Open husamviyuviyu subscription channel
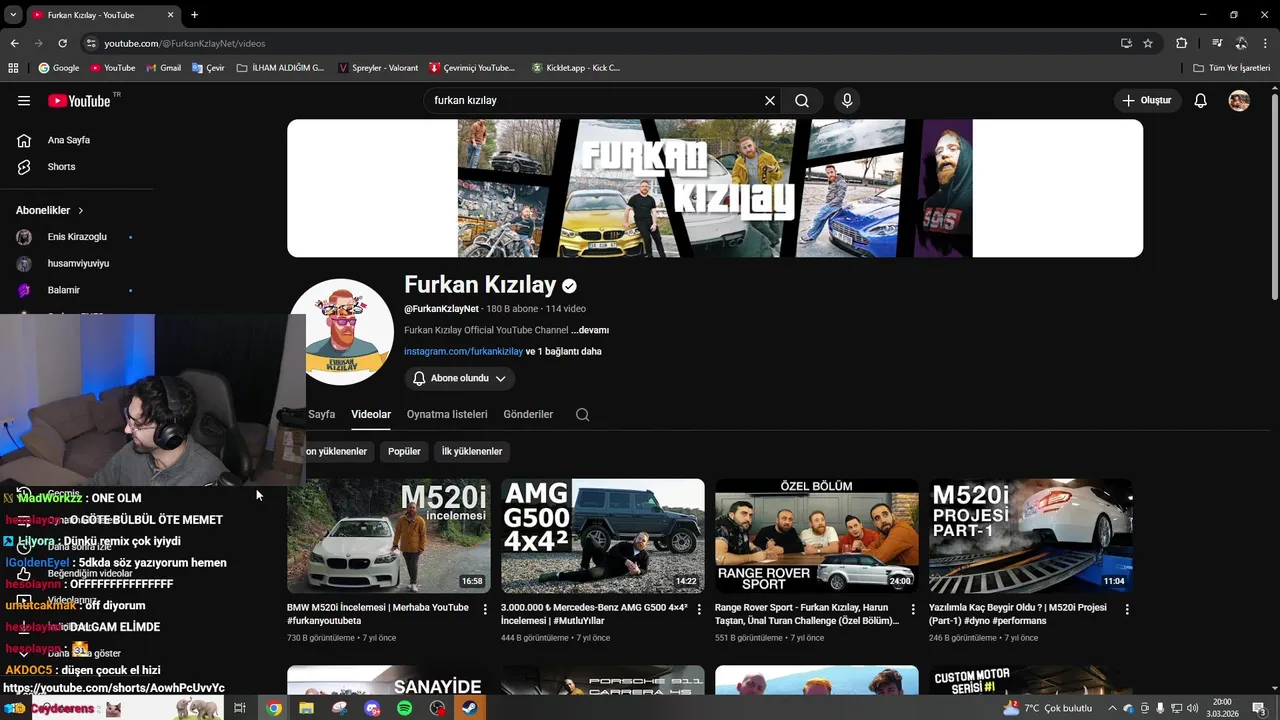Image resolution: width=1280 pixels, height=720 pixels. tap(77, 264)
